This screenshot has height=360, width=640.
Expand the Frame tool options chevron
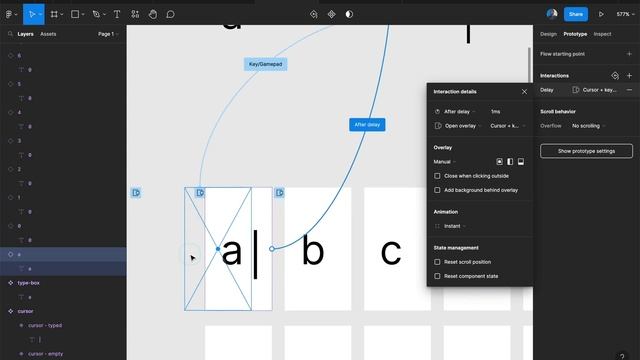tap(62, 15)
